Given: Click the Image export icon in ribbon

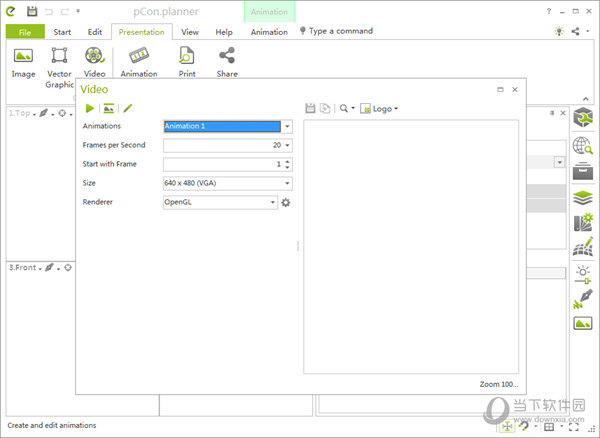Looking at the screenshot, I should coord(23,56).
